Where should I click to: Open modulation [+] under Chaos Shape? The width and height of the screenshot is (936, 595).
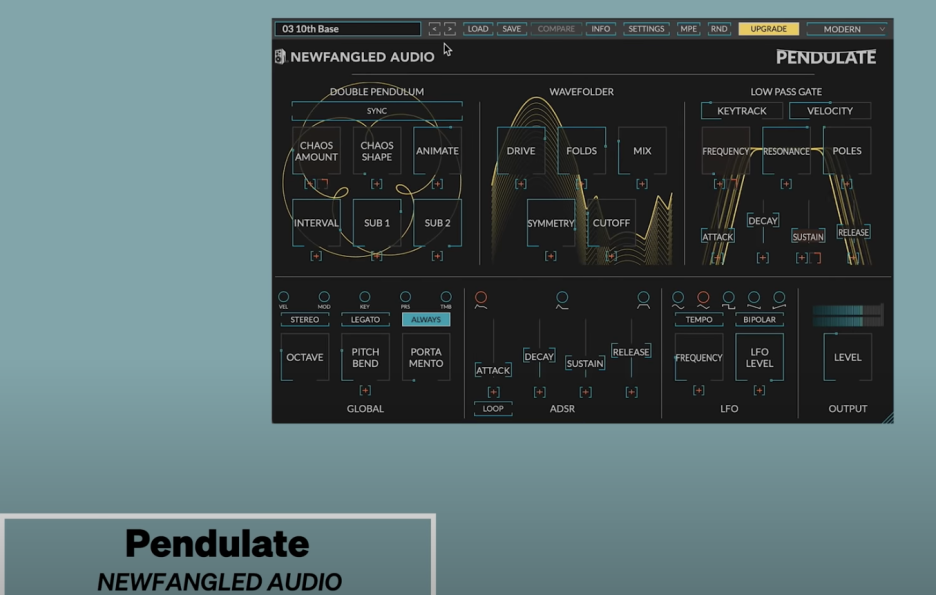point(377,184)
